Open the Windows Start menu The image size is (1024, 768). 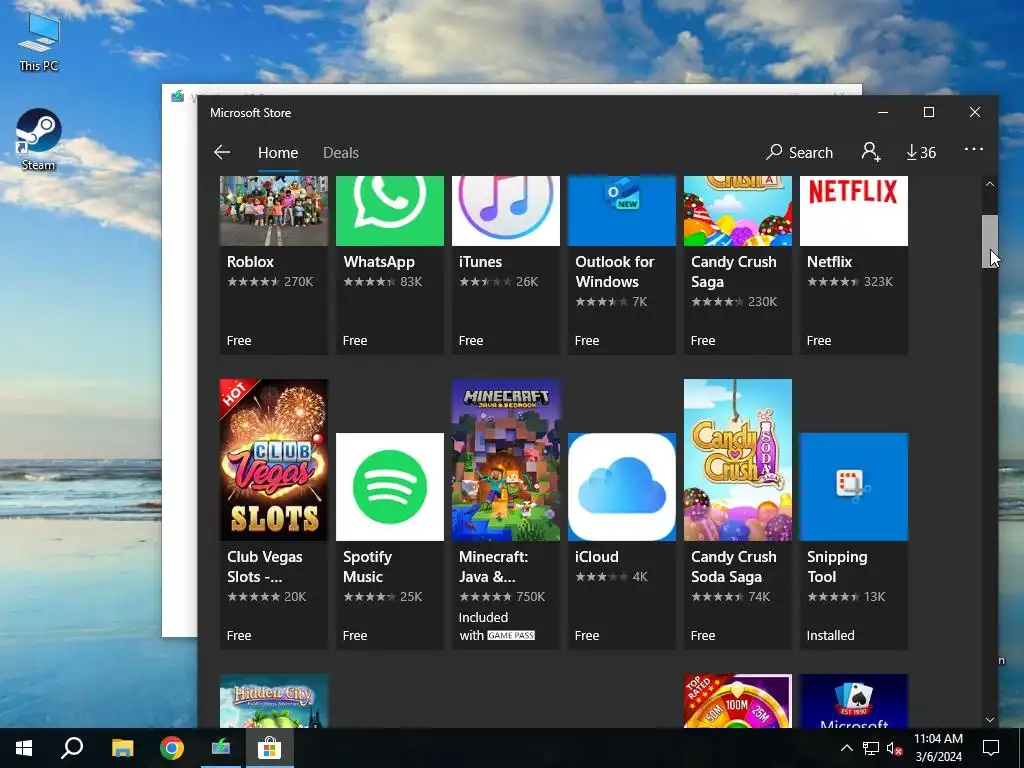point(24,748)
